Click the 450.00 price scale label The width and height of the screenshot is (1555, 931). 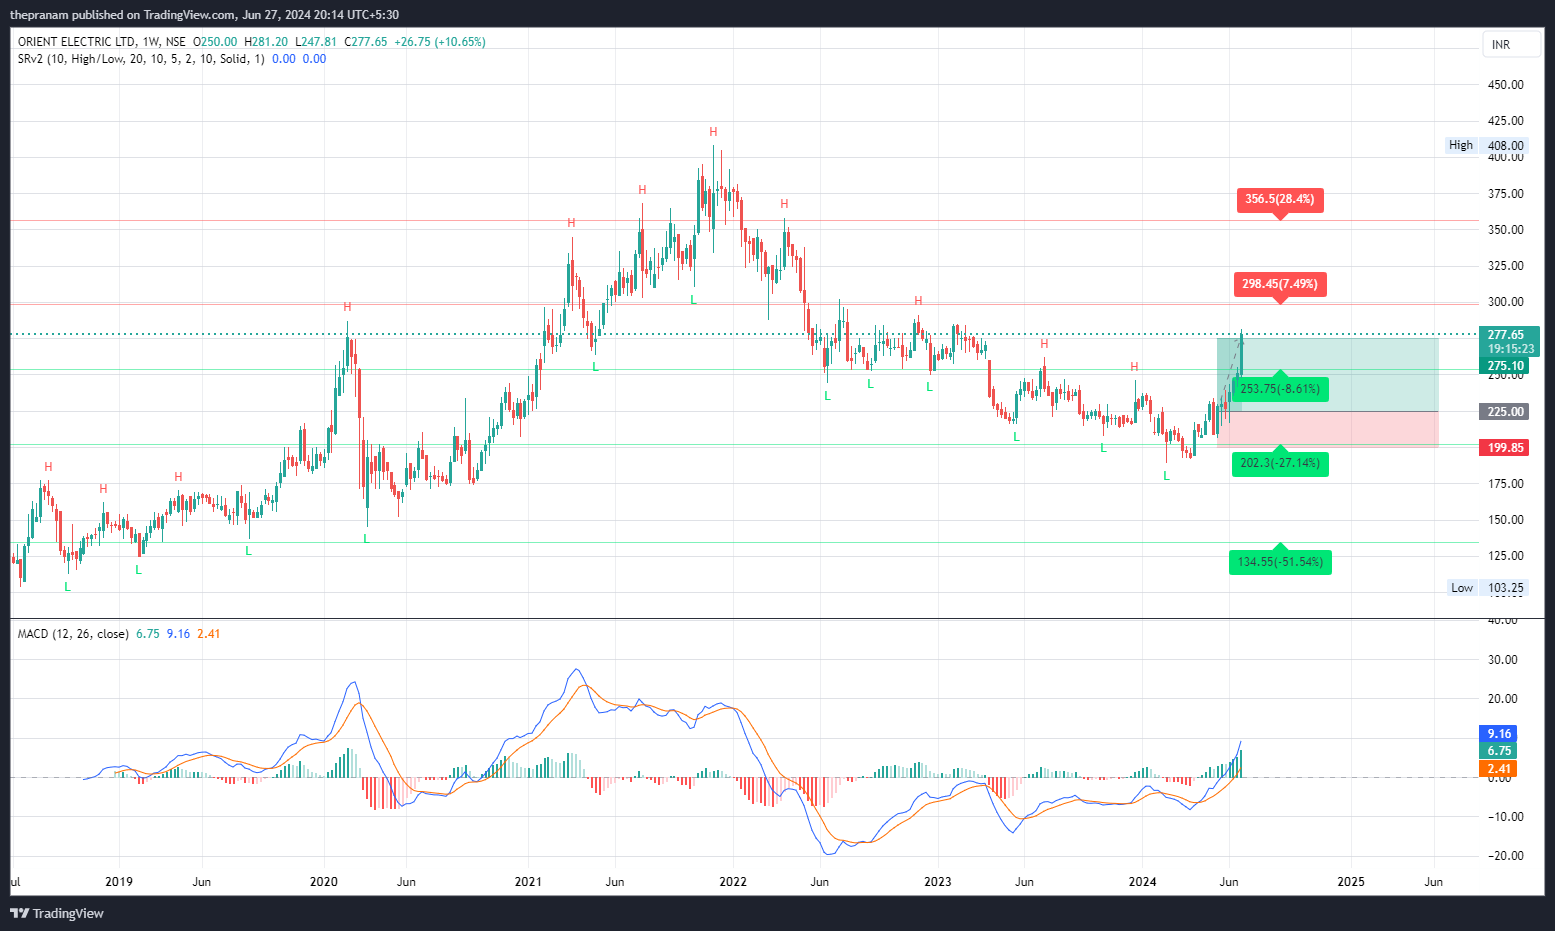click(1505, 85)
